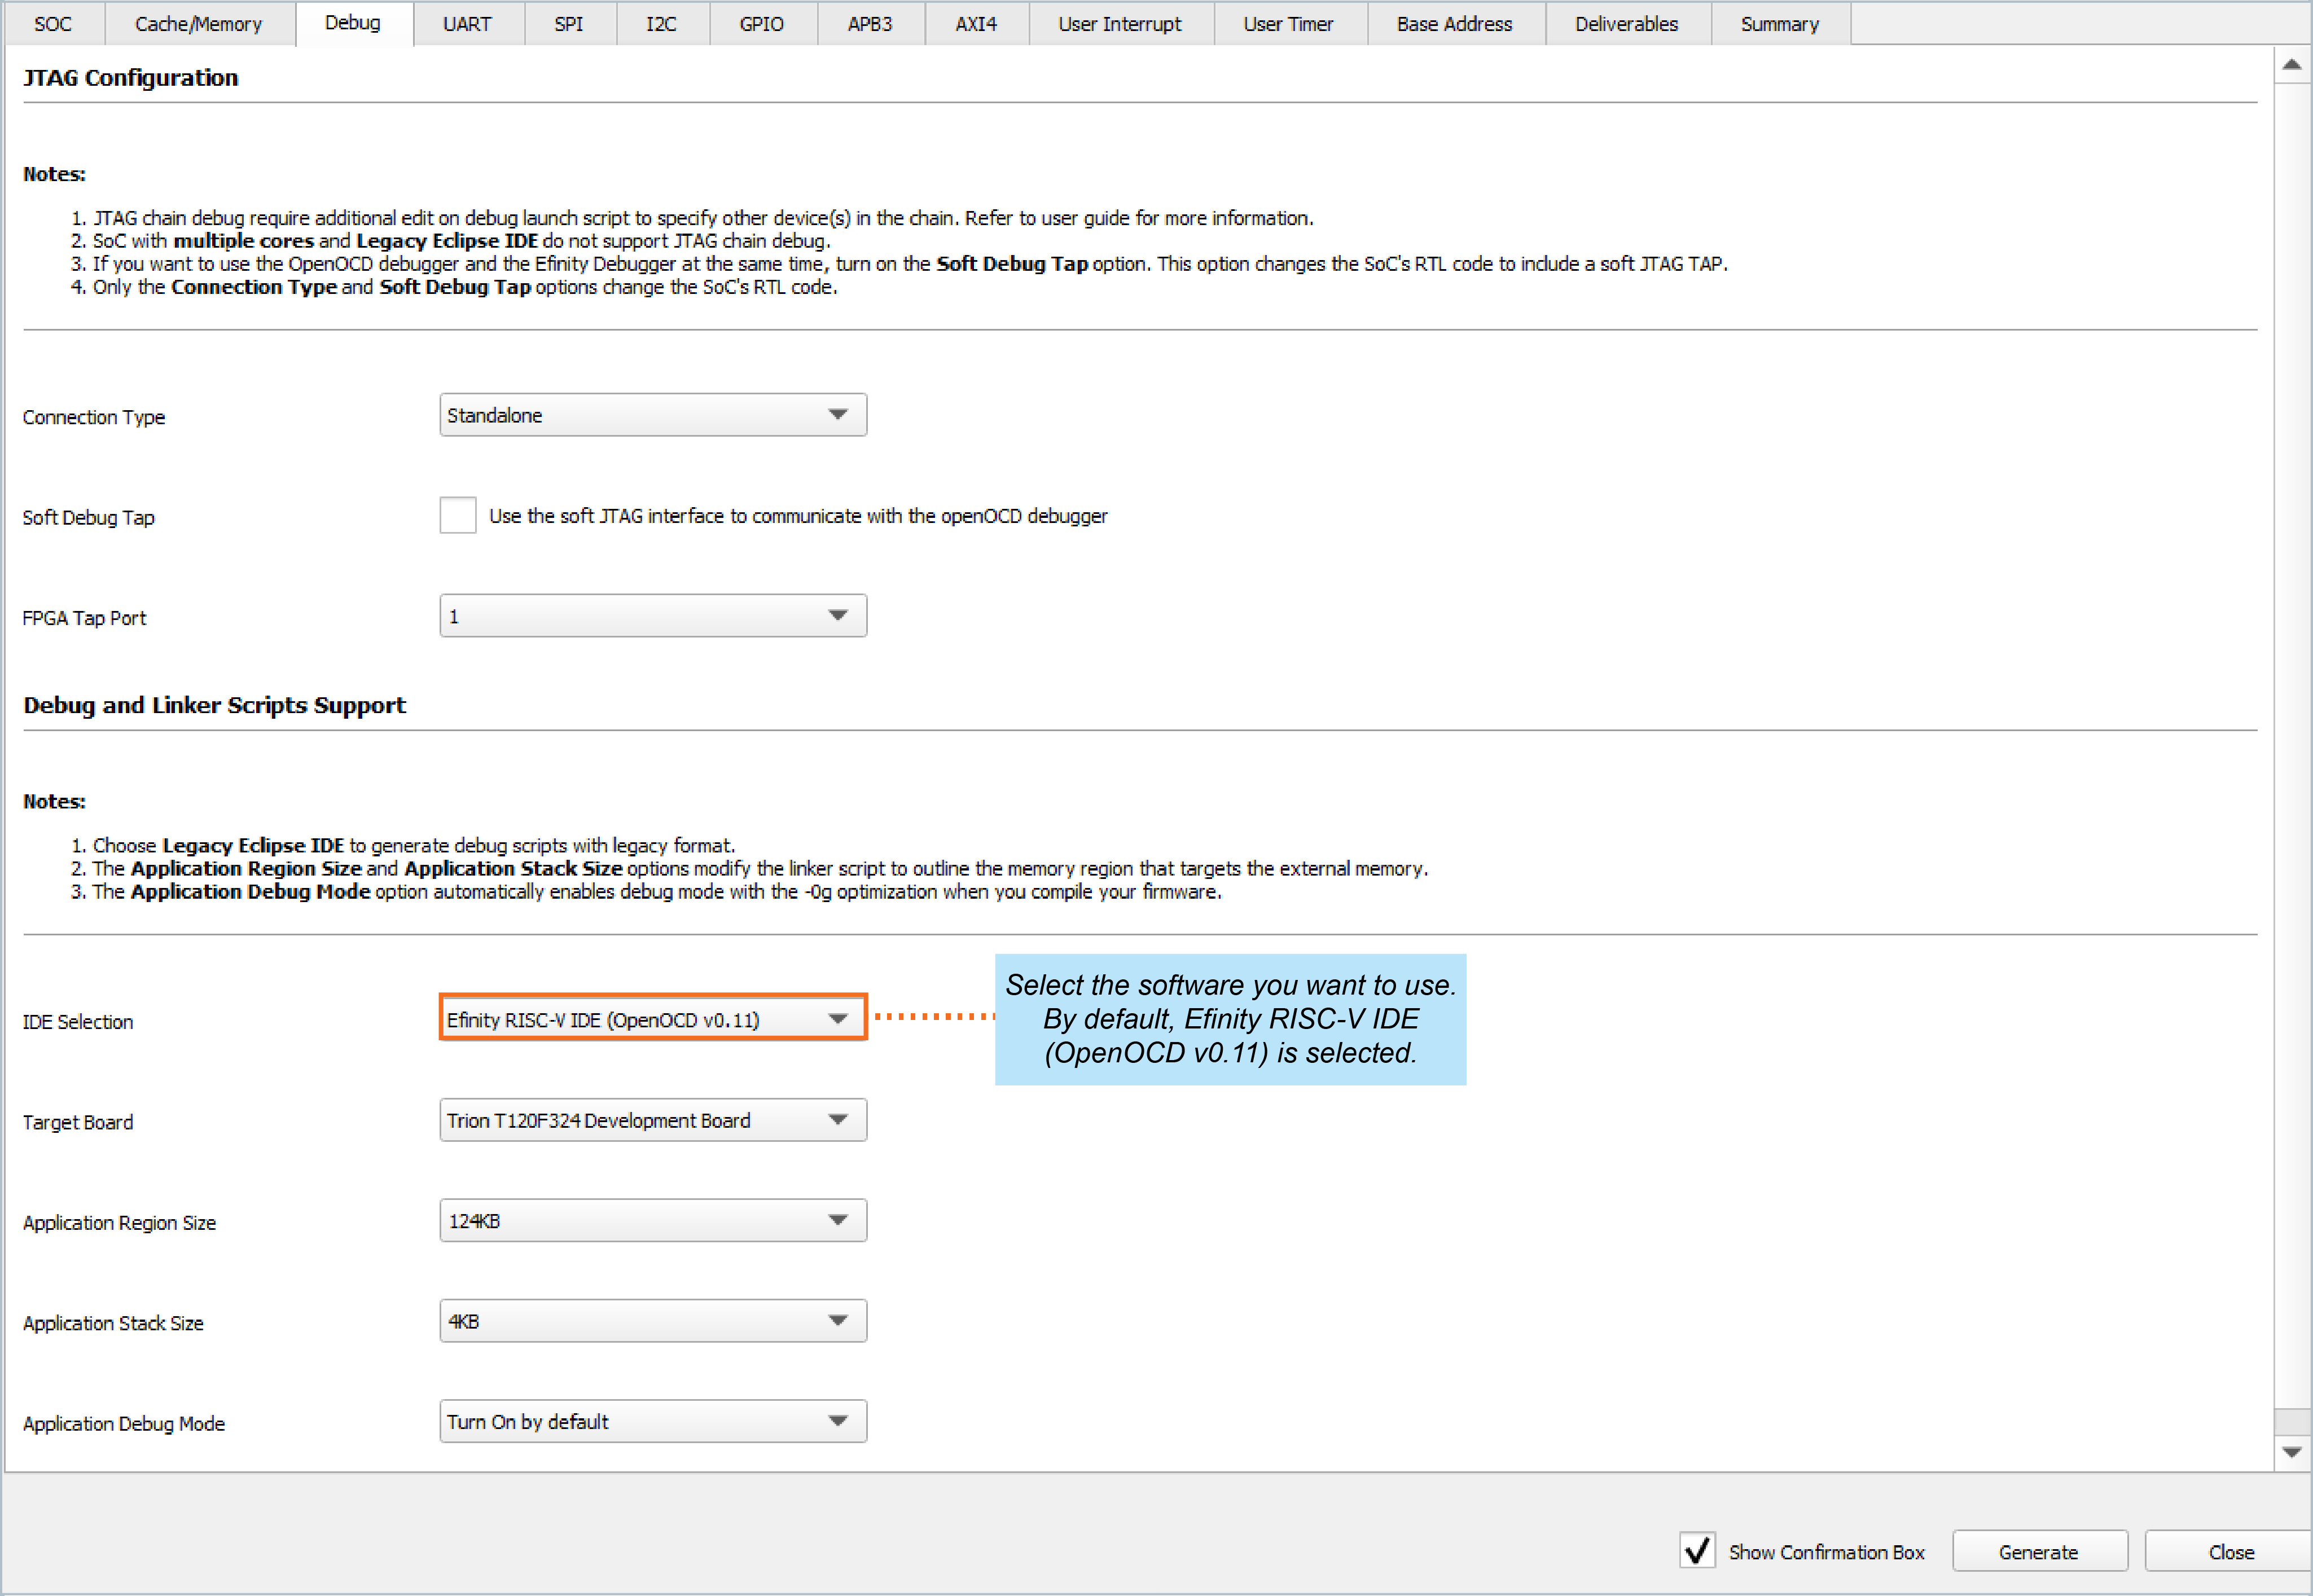Open the Target Board dropdown
Viewport: 2313px width, 1596px height.
(x=652, y=1120)
